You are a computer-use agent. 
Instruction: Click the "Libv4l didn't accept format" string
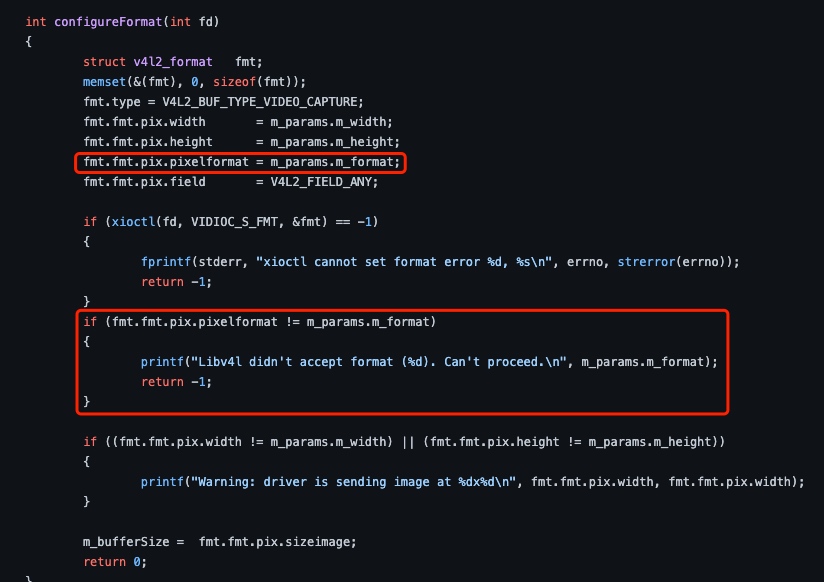[x=379, y=362]
